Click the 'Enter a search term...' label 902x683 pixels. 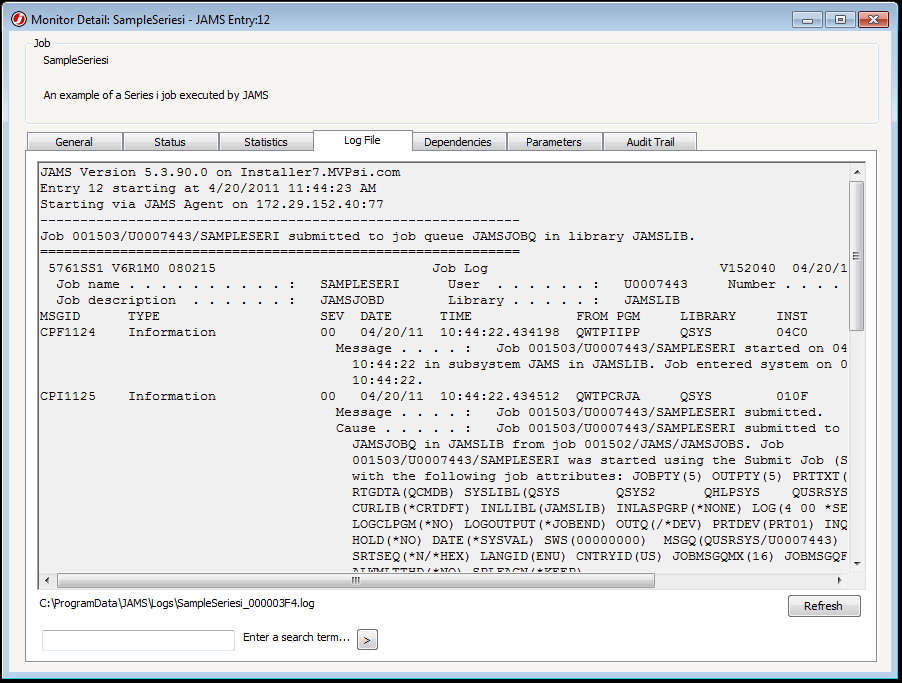(296, 637)
